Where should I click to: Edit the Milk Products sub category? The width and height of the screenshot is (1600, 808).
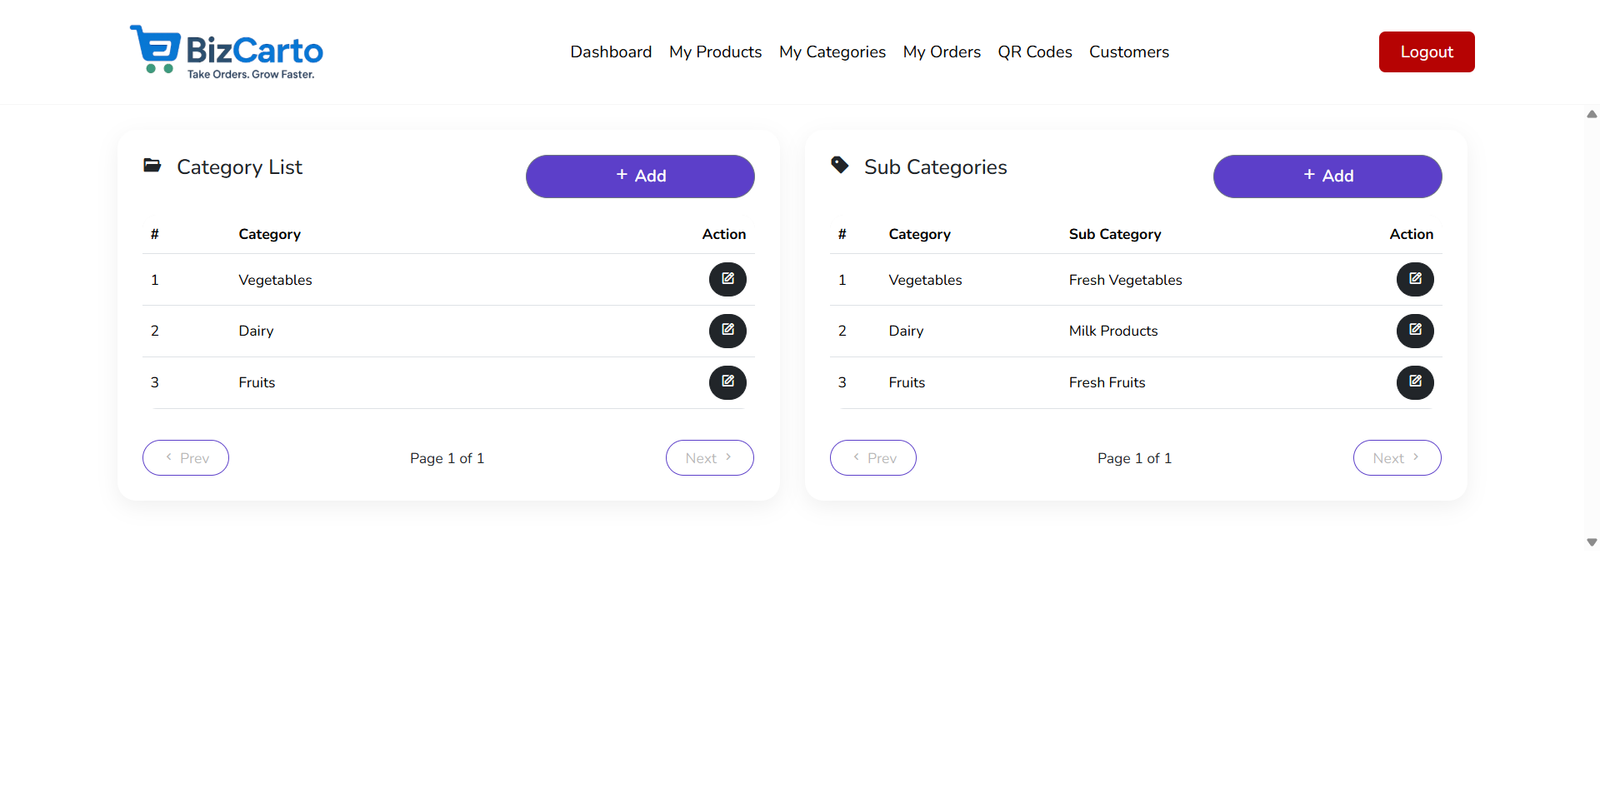coord(1414,330)
